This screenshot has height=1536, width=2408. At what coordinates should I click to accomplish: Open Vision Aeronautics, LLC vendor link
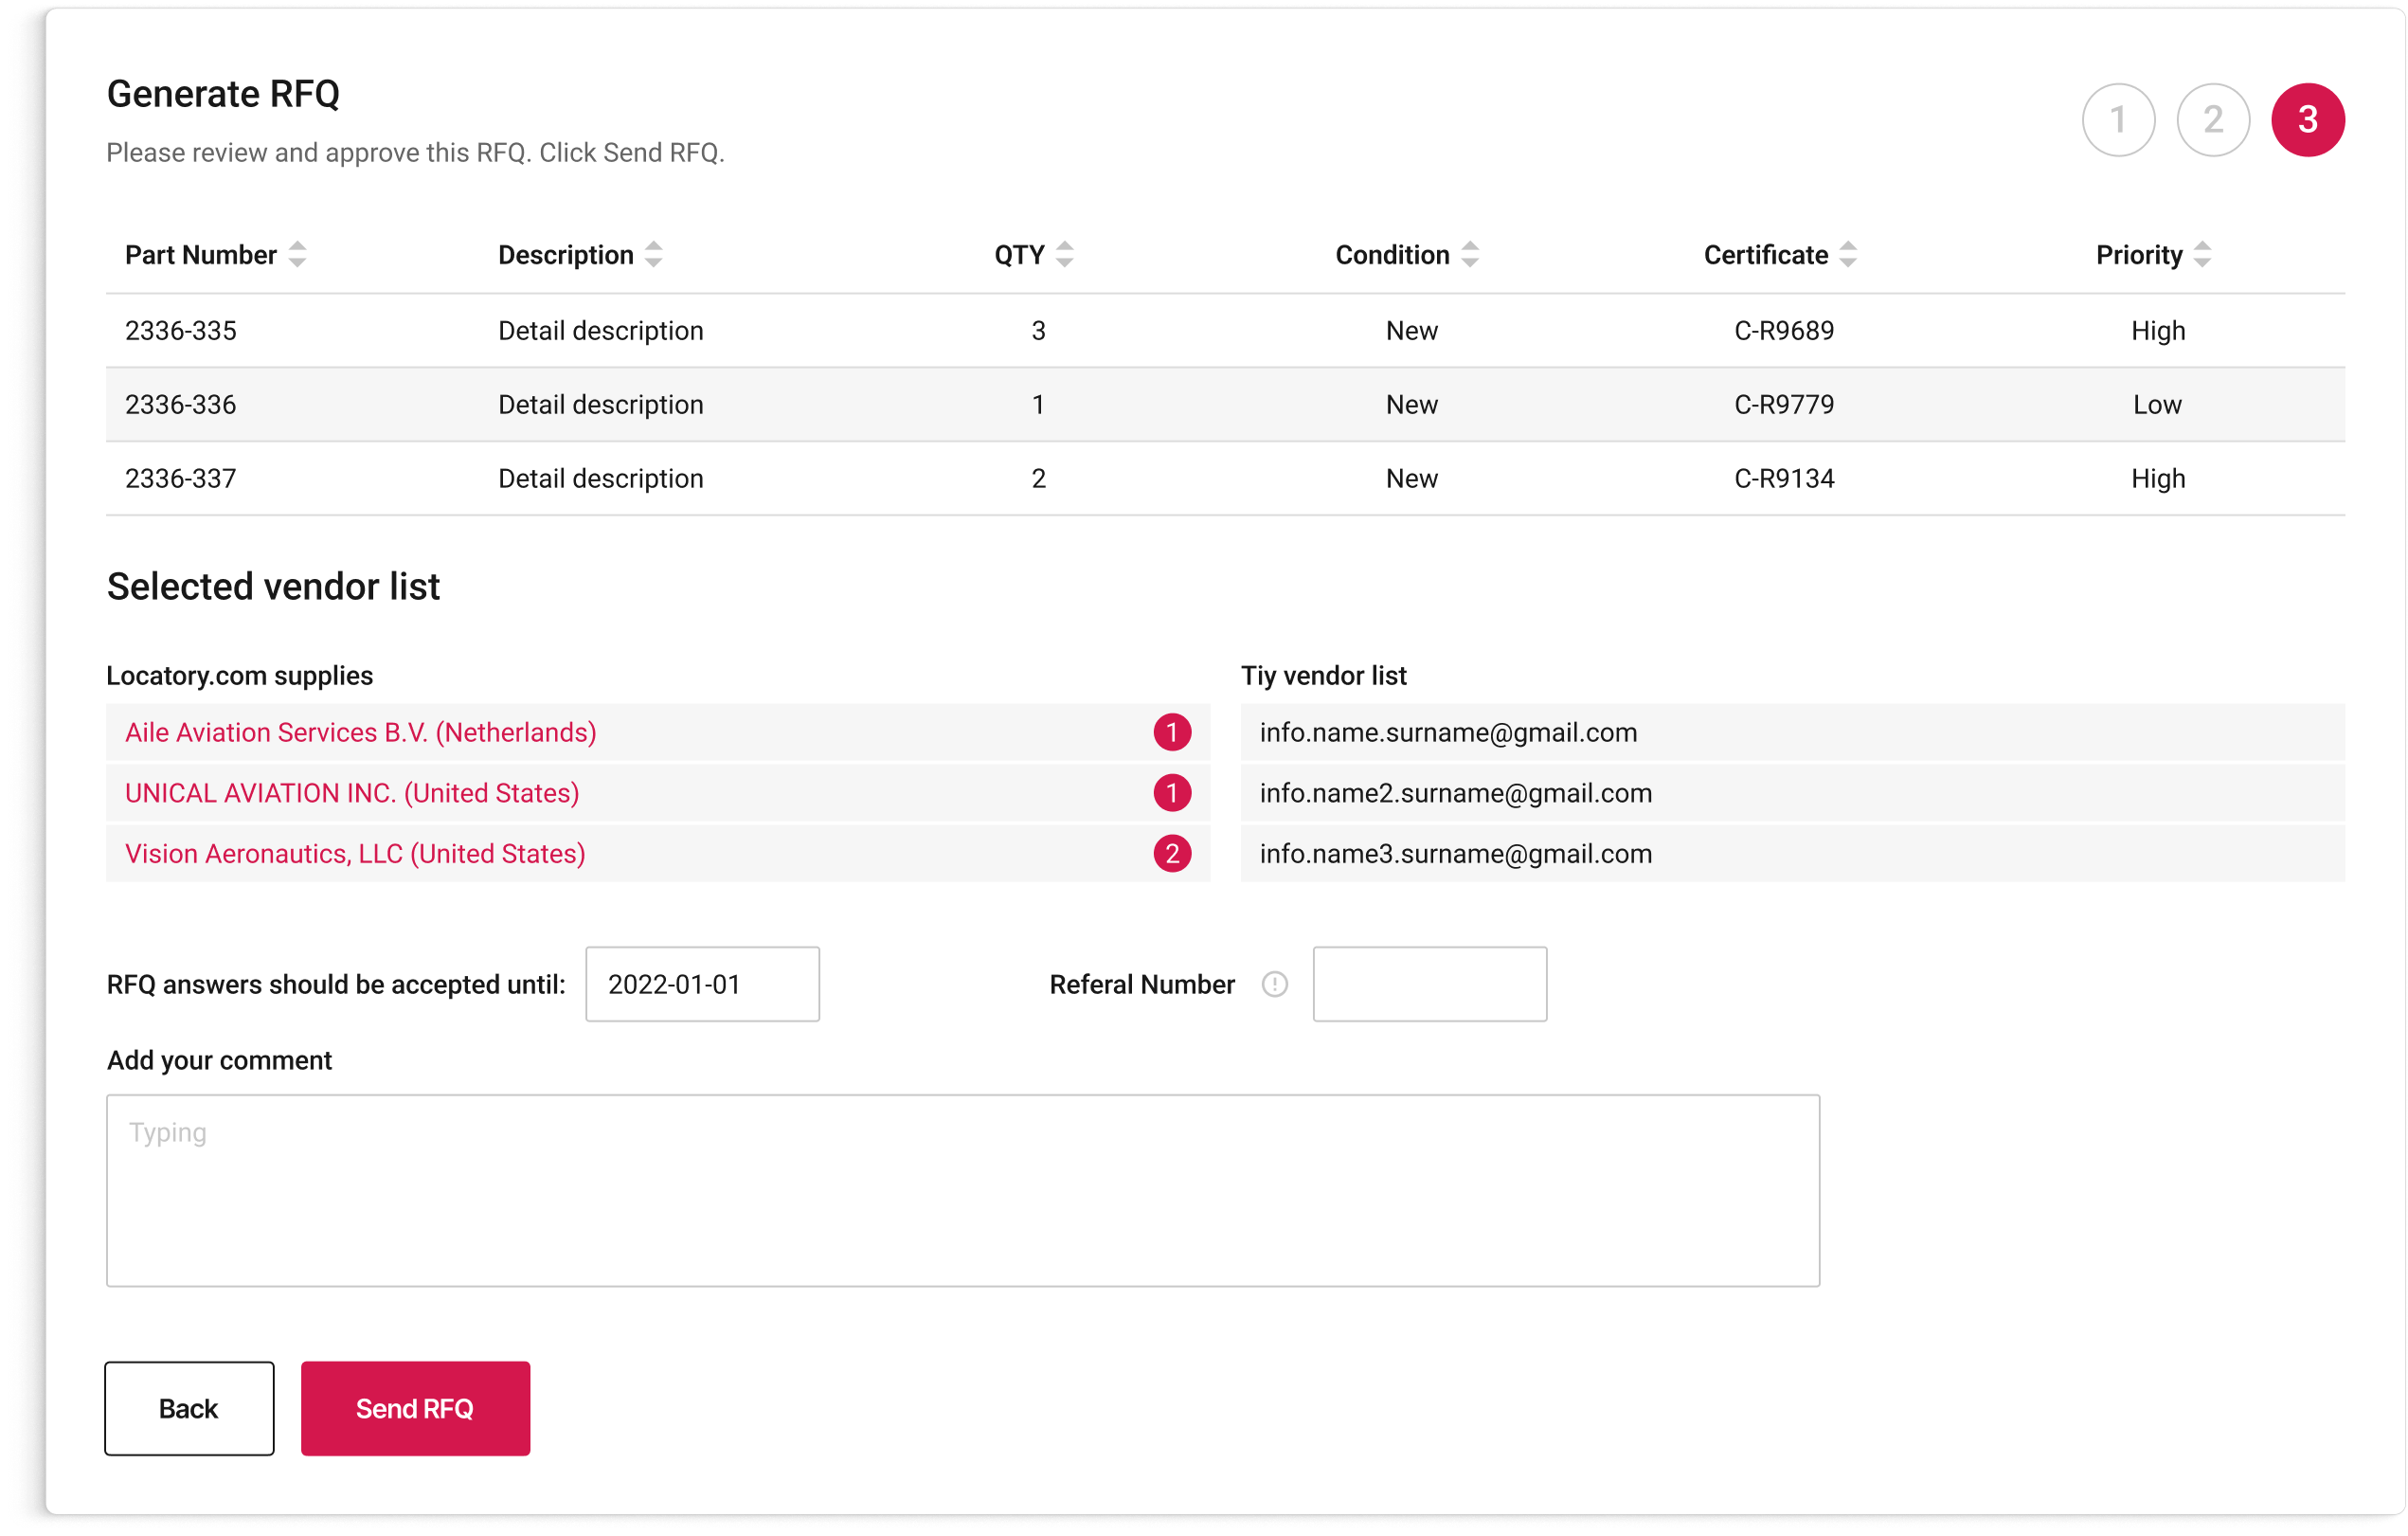355,854
